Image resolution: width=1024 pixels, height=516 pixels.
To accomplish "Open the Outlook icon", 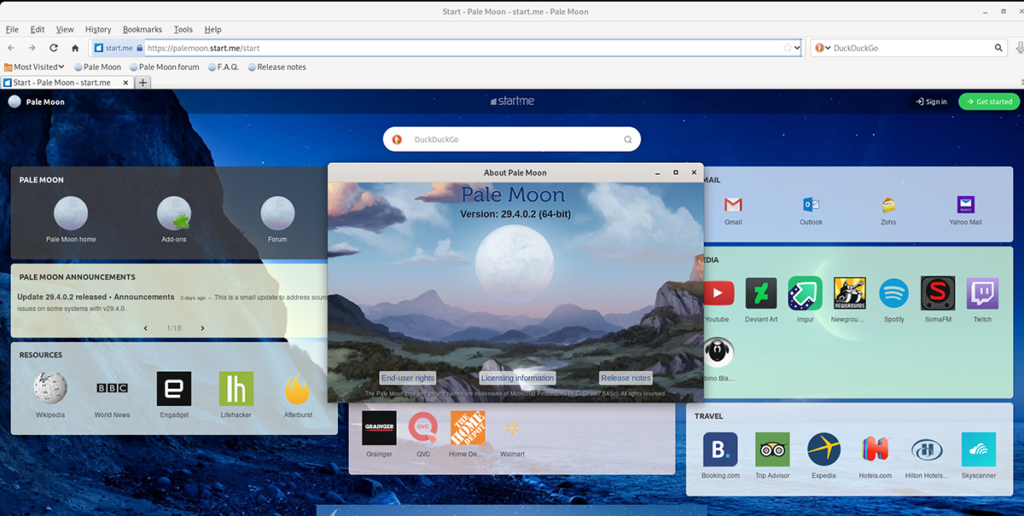I will tap(811, 205).
